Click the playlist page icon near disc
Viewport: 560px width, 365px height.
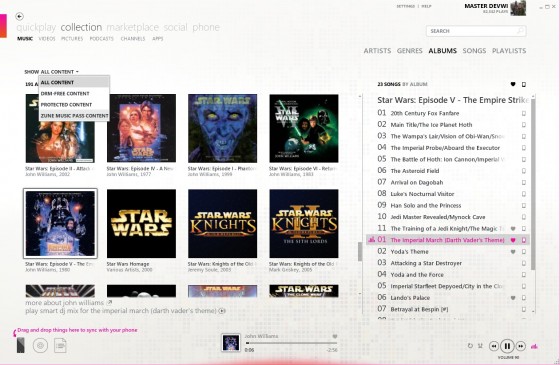tap(60, 345)
